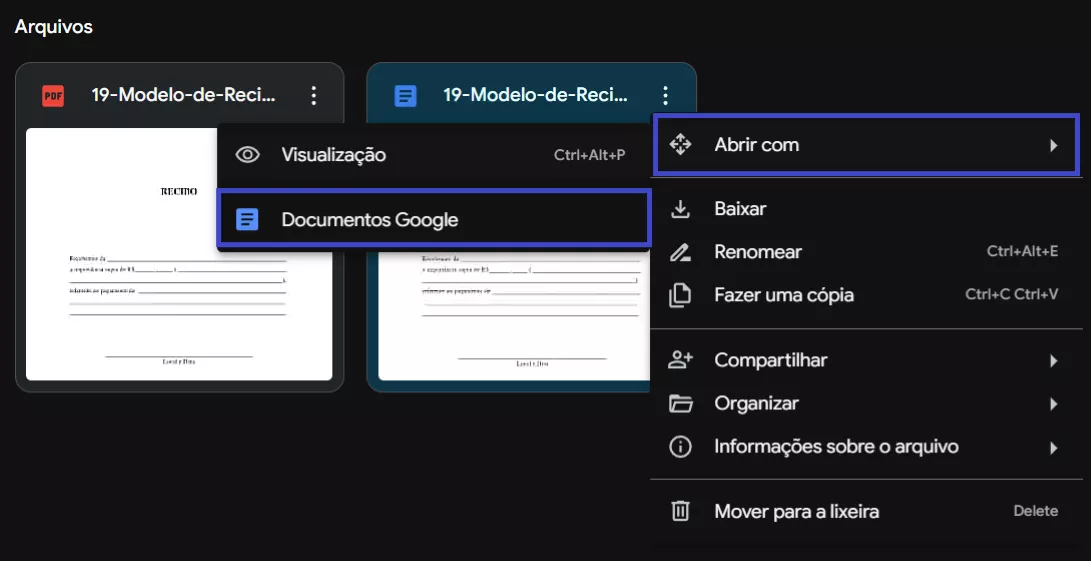
Task: Click the folder icon beside Organizar
Action: click(680, 404)
